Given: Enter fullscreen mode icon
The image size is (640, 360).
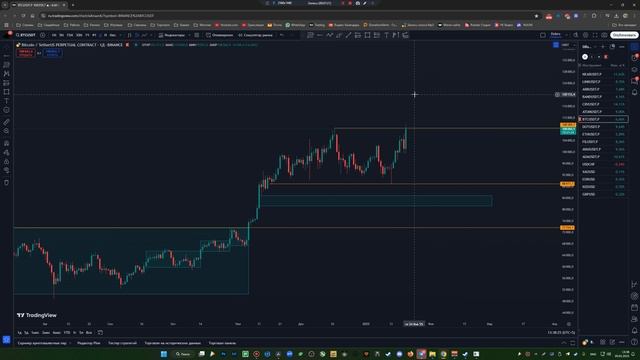Looking at the screenshot, I should (x=595, y=35).
